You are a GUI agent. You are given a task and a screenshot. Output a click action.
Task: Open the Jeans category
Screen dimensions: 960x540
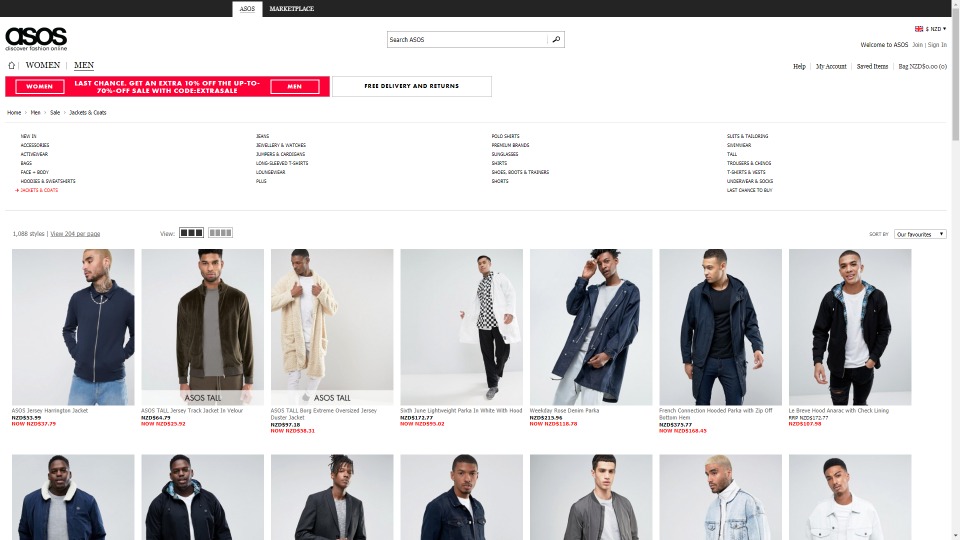point(262,136)
